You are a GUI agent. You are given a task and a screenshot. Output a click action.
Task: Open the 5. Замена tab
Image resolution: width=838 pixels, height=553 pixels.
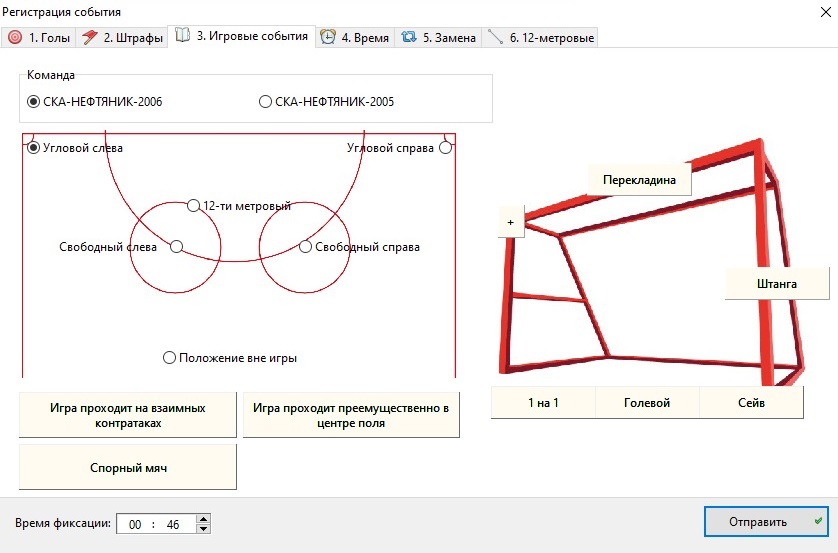tap(438, 37)
